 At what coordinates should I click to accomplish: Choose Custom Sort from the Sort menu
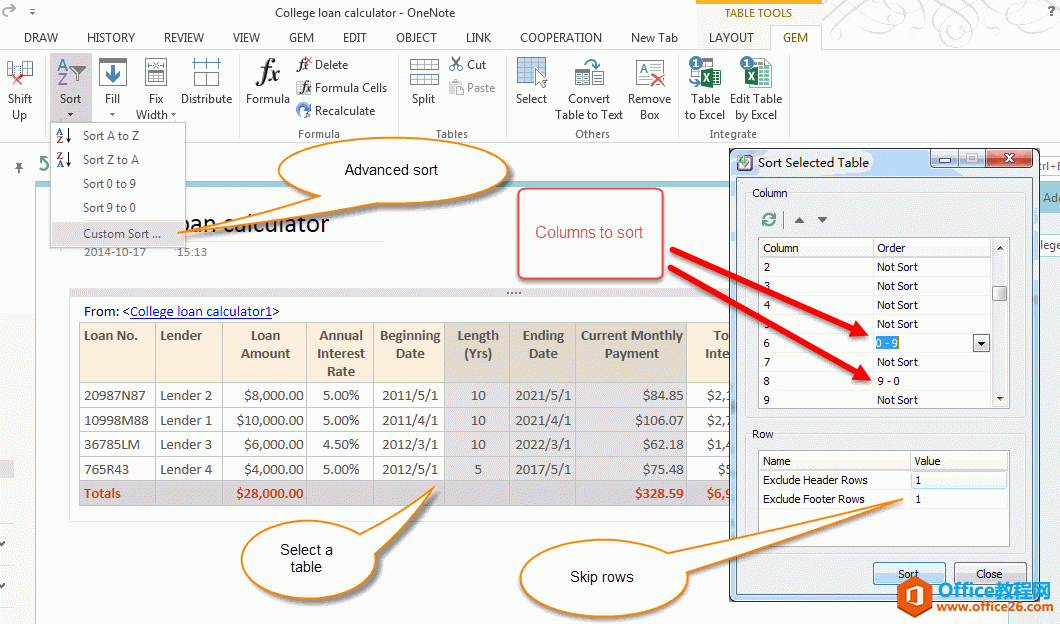[x=121, y=234]
